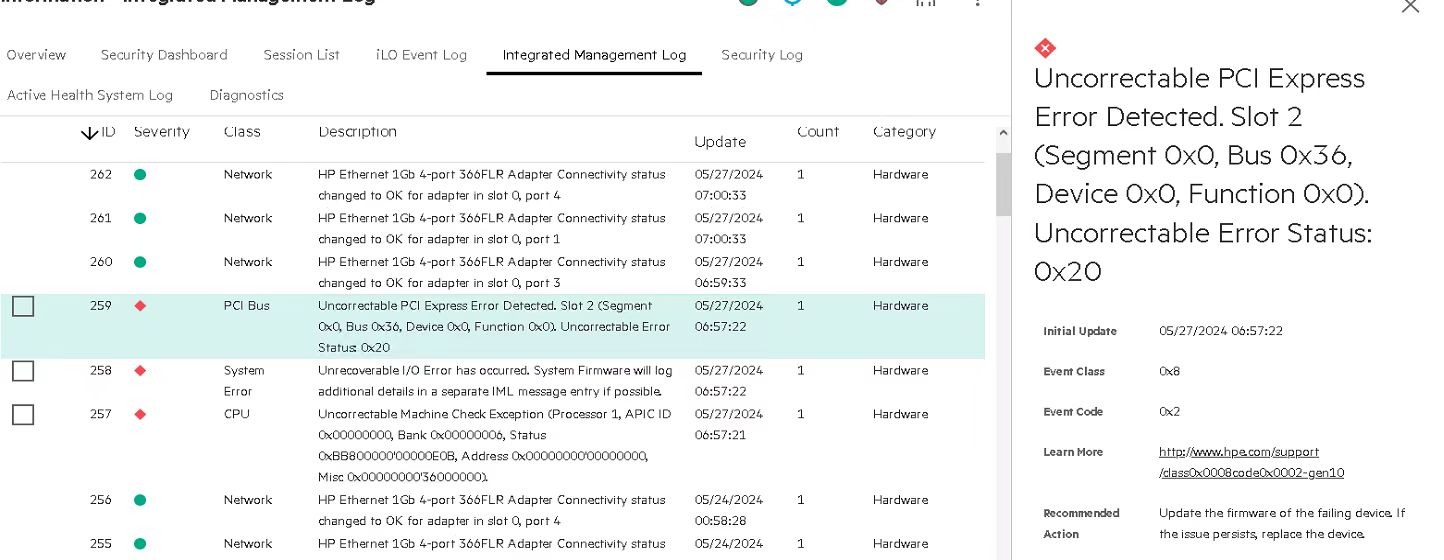Go to Active Health System Log tab
The width and height of the screenshot is (1444, 560).
[90, 95]
